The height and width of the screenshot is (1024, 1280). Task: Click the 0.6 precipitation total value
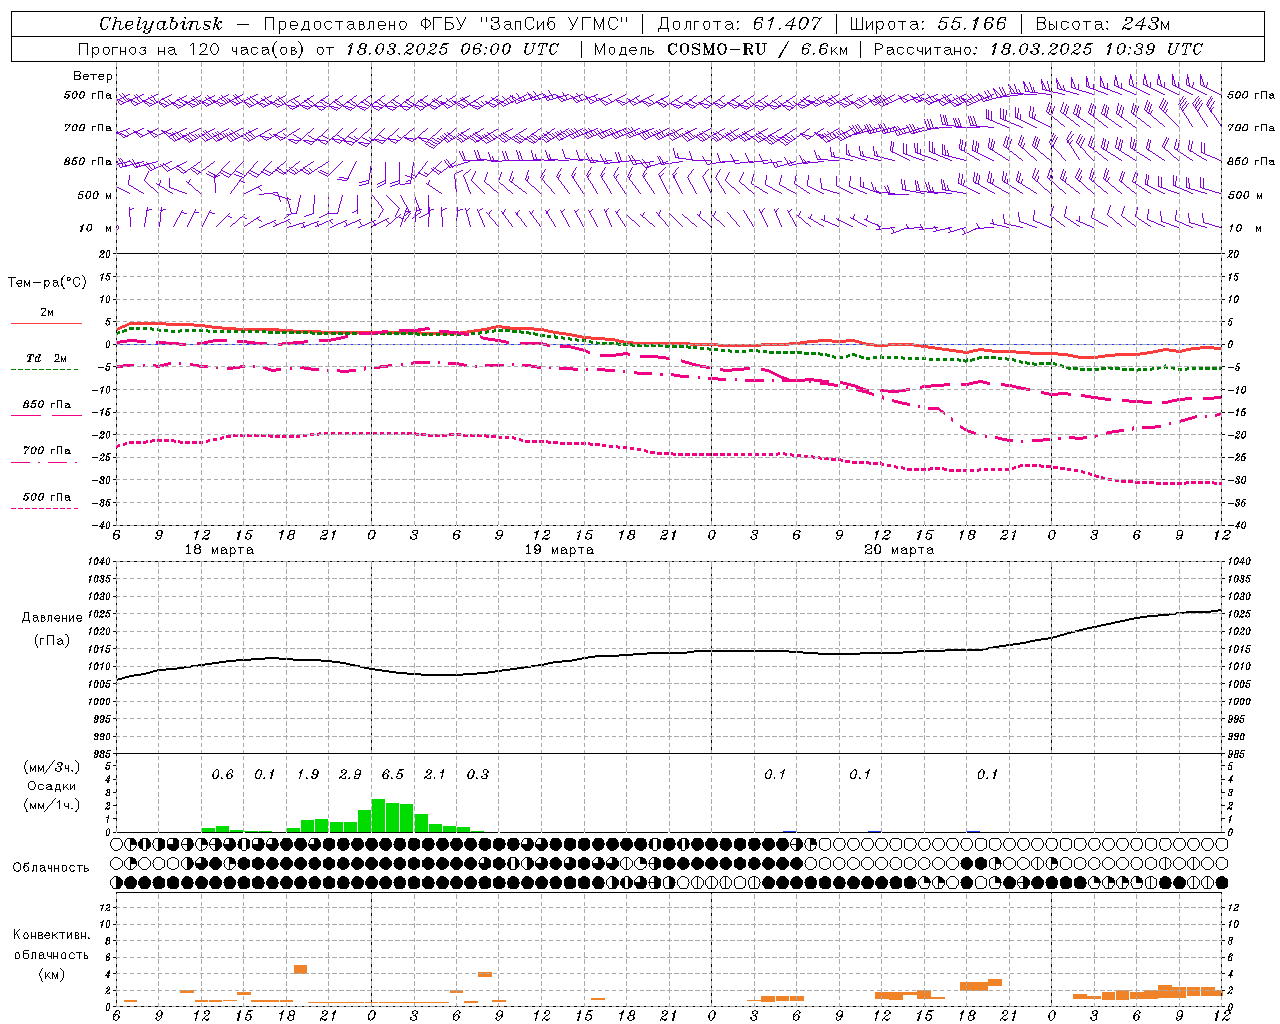(222, 774)
